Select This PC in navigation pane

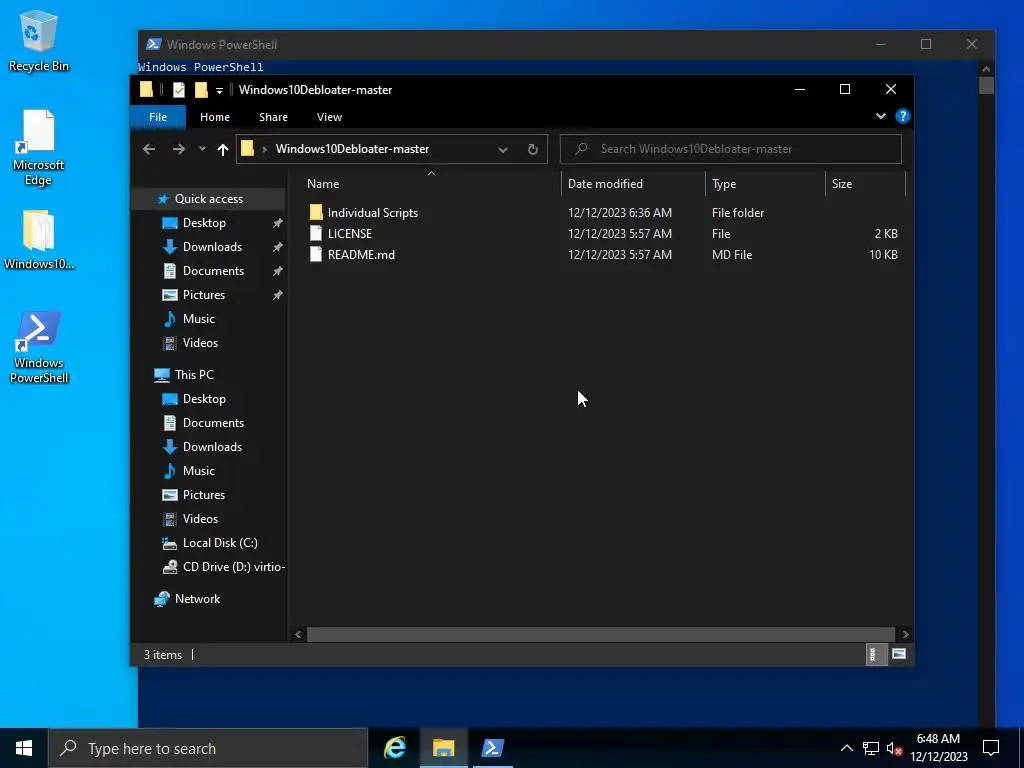tap(194, 375)
